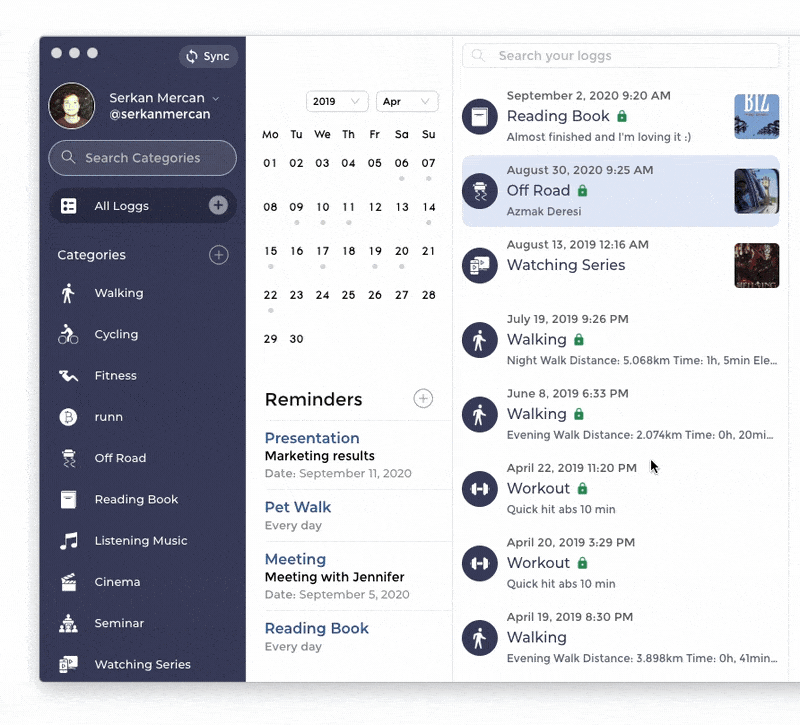The height and width of the screenshot is (725, 800).
Task: Open the Cycling category icon
Action: 68,334
